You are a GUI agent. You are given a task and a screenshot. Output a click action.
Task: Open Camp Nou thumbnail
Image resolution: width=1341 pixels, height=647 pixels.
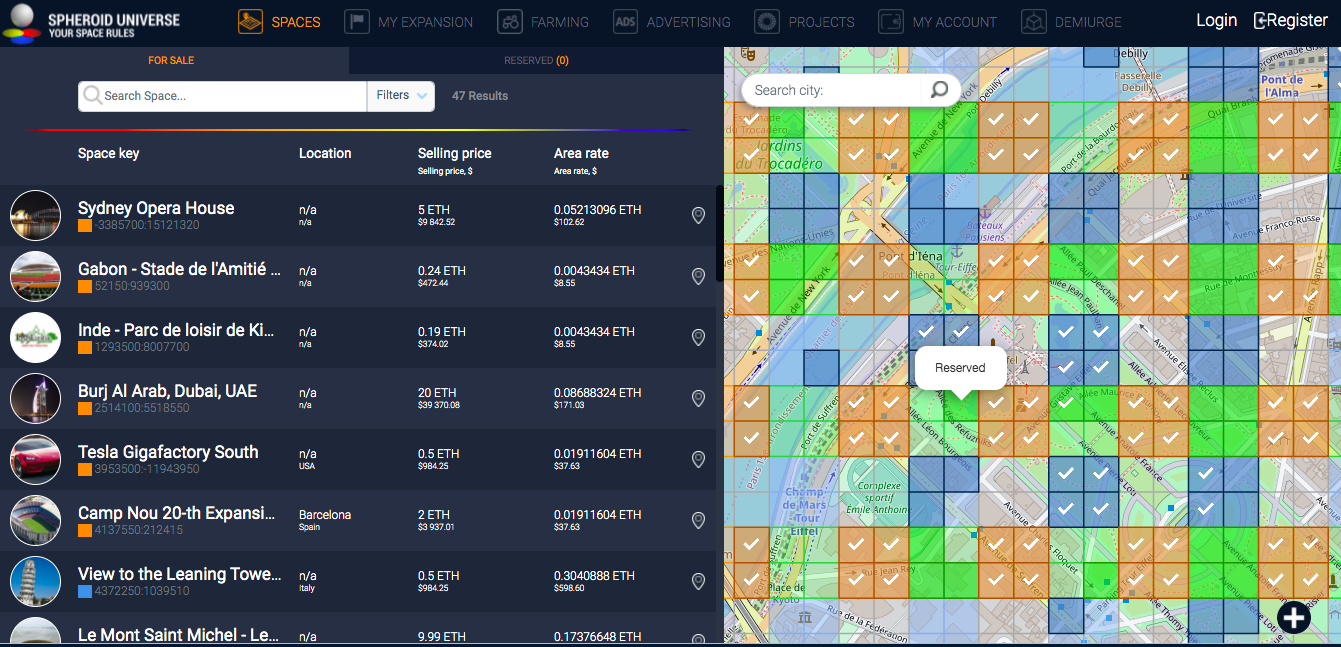[x=35, y=520]
